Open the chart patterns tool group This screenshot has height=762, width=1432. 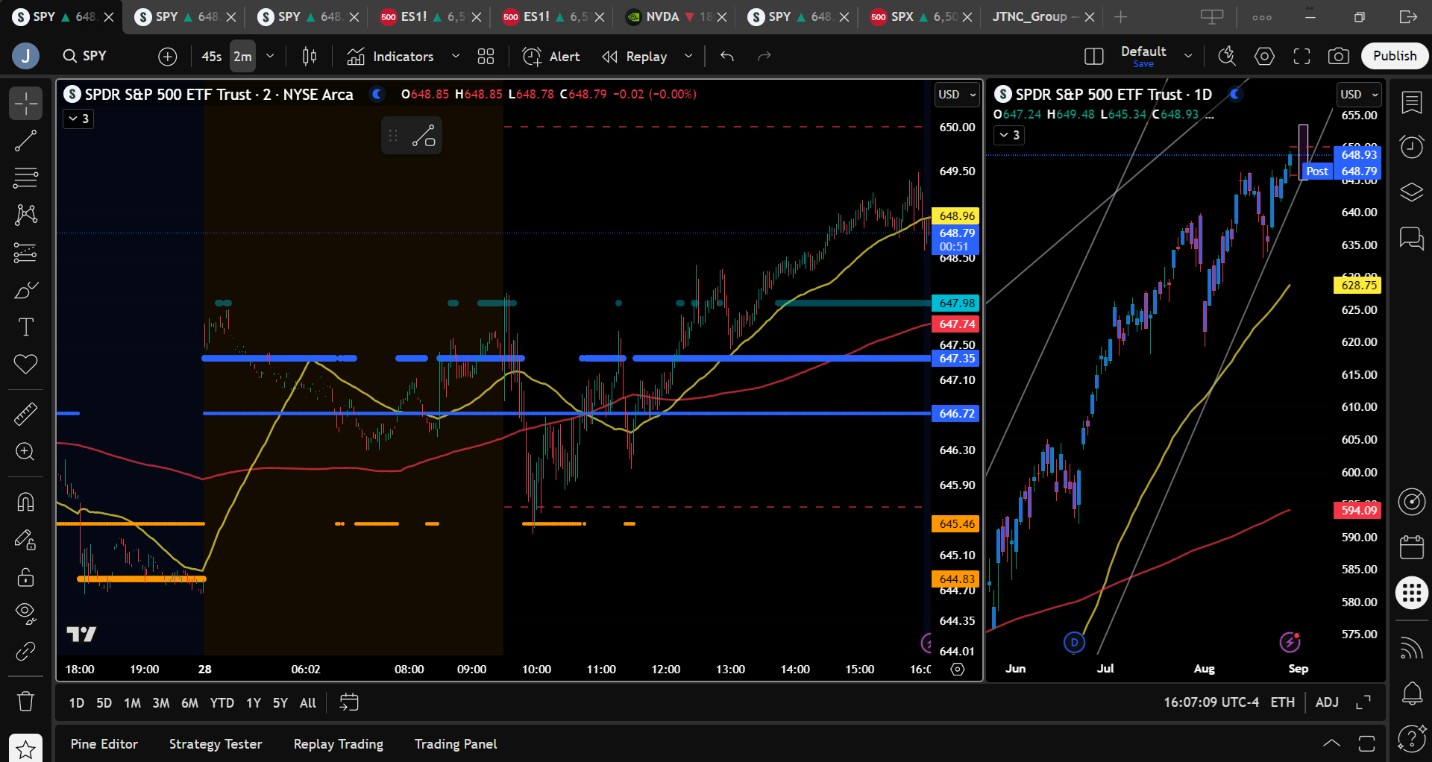click(x=26, y=215)
